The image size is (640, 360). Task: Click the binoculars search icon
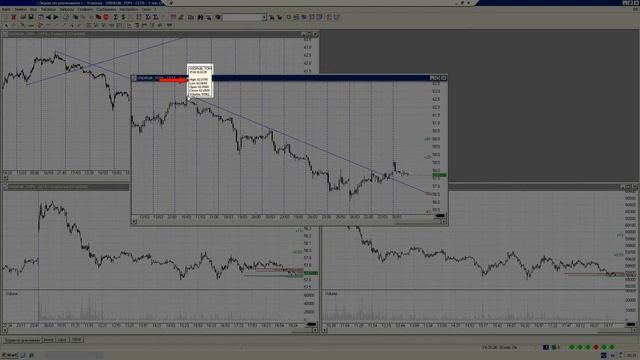click(x=200, y=17)
